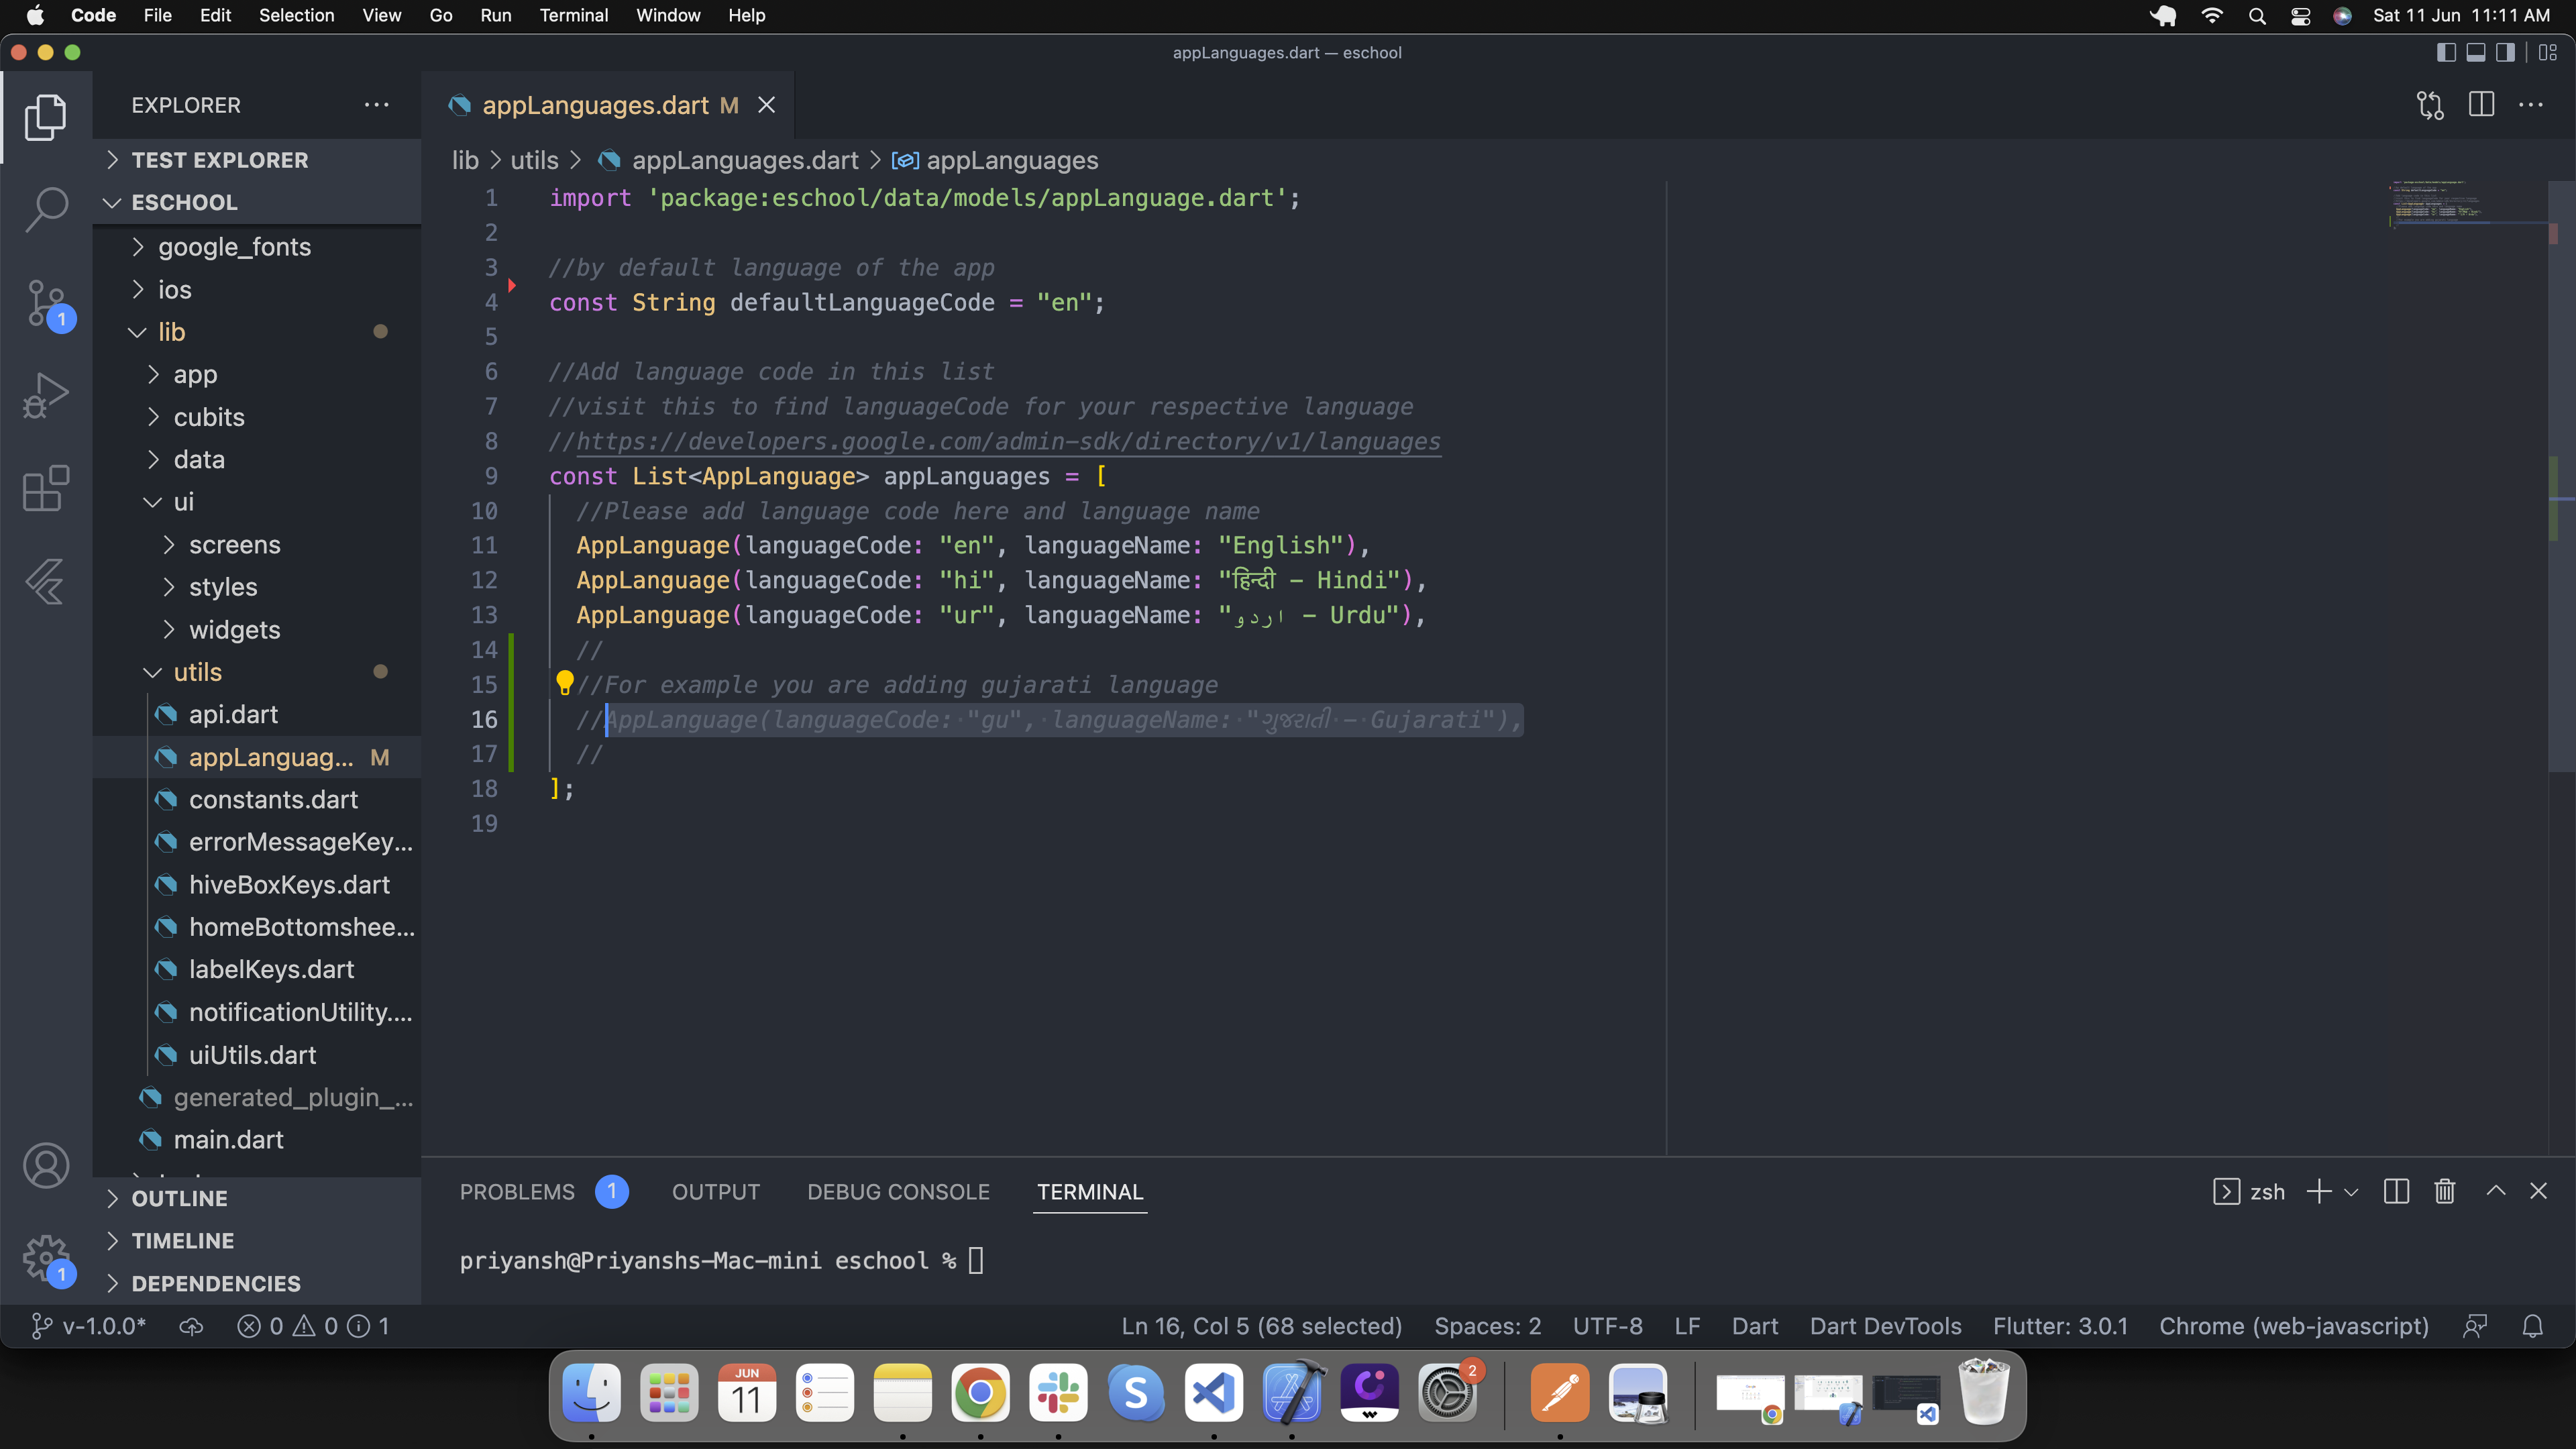Open new terminal launch profile dropdown arrow
The image size is (2576, 1449).
[x=2351, y=1192]
